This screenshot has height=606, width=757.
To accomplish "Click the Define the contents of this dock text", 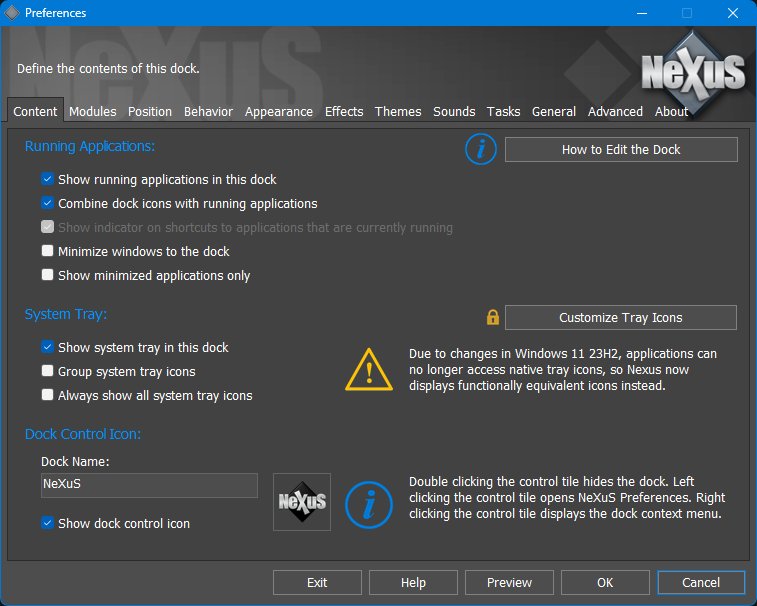I will click(108, 69).
